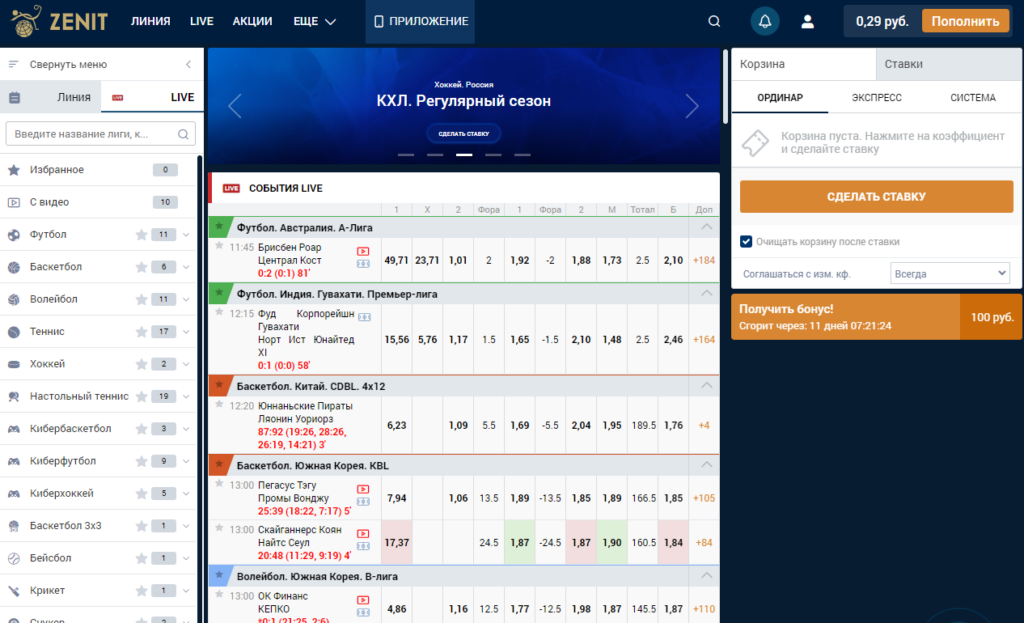
Task: Show next banner slide arrow
Action: point(692,106)
